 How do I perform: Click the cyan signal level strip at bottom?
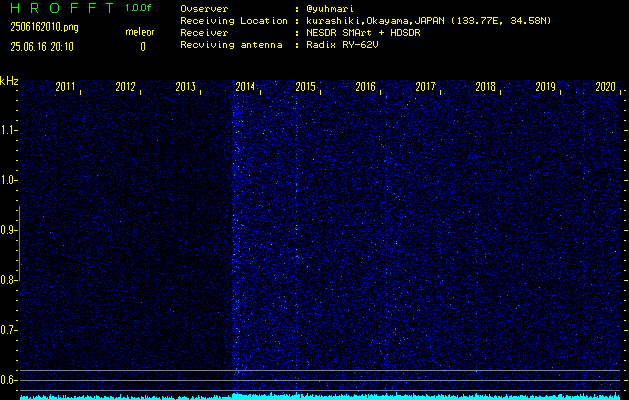click(320, 397)
